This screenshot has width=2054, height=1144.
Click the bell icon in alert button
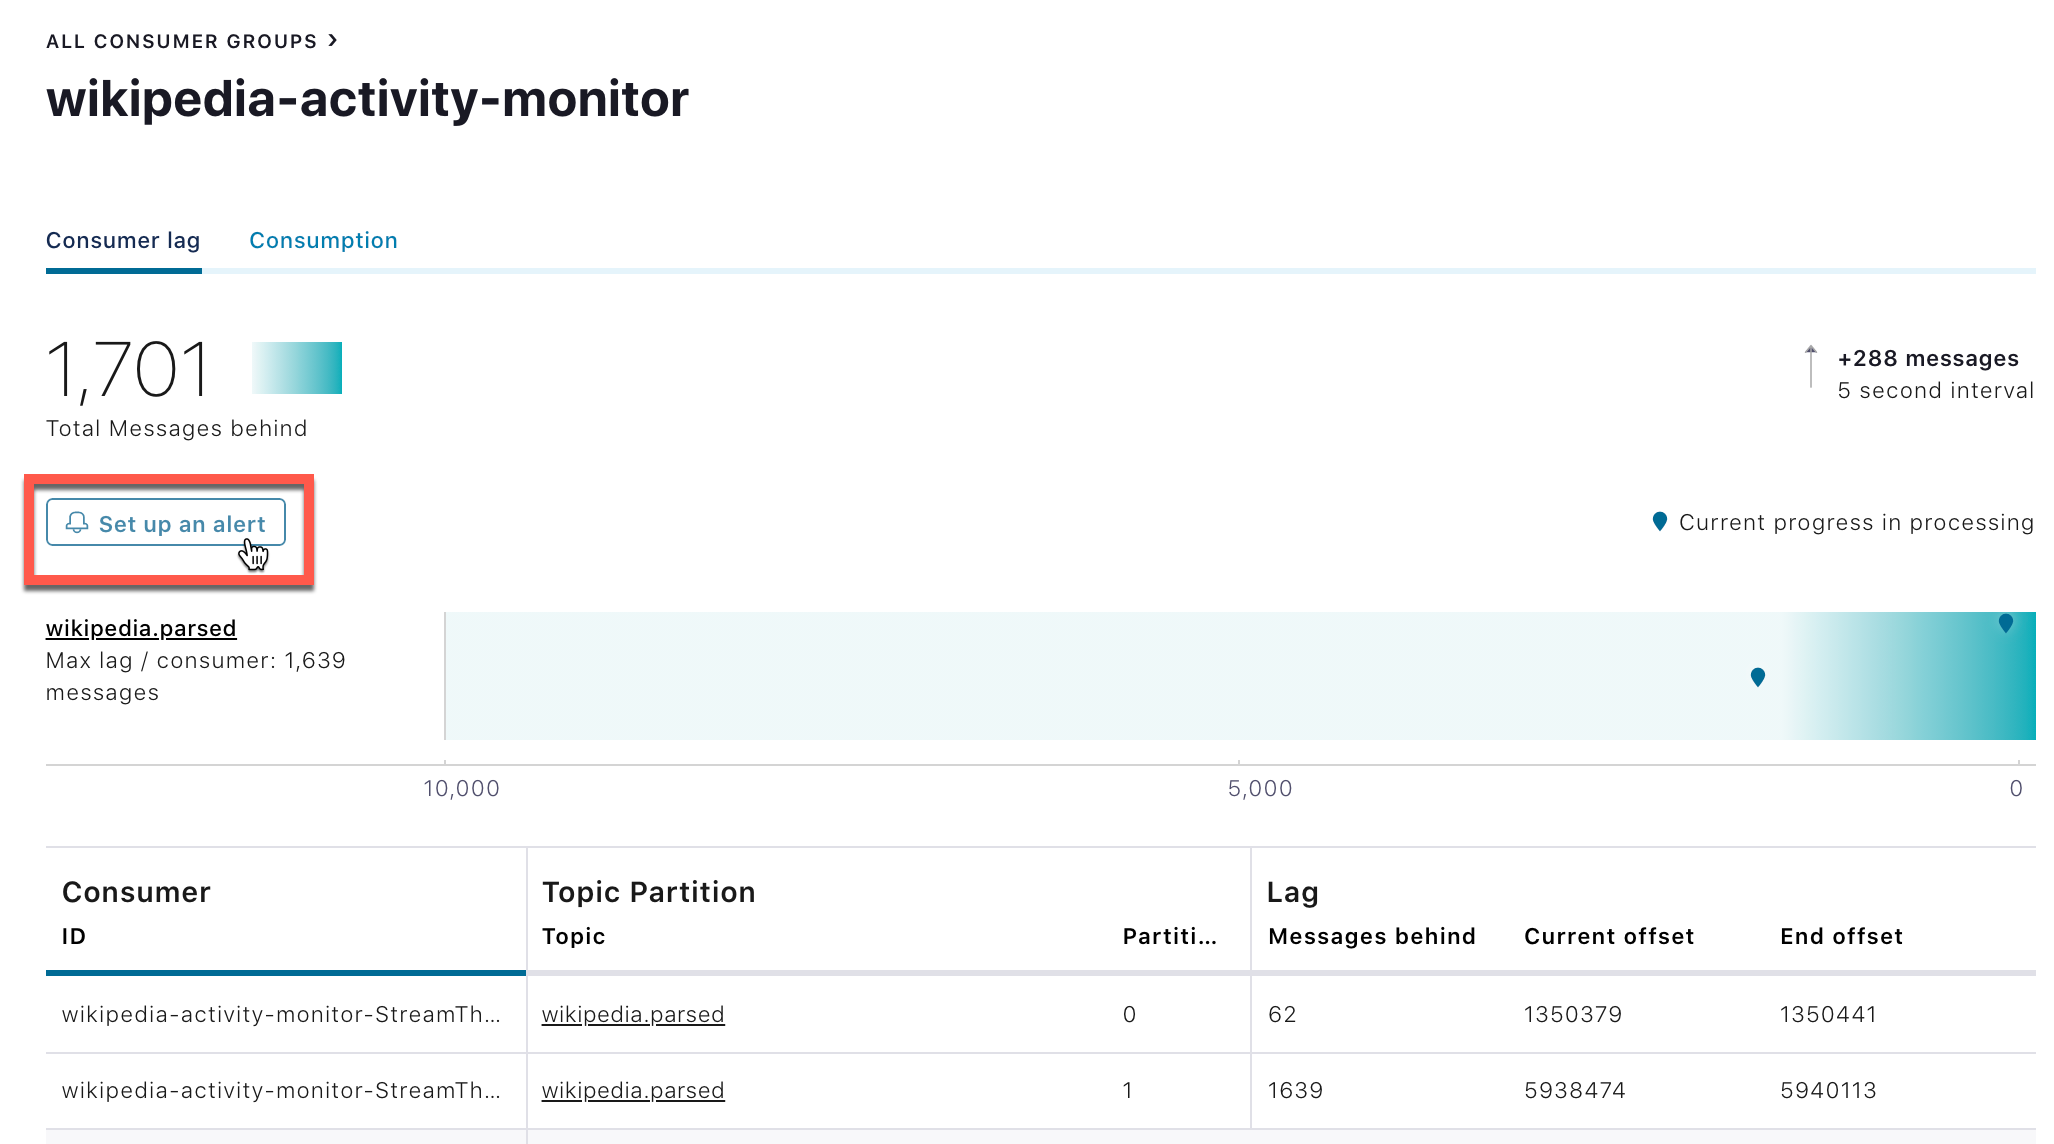click(x=77, y=523)
